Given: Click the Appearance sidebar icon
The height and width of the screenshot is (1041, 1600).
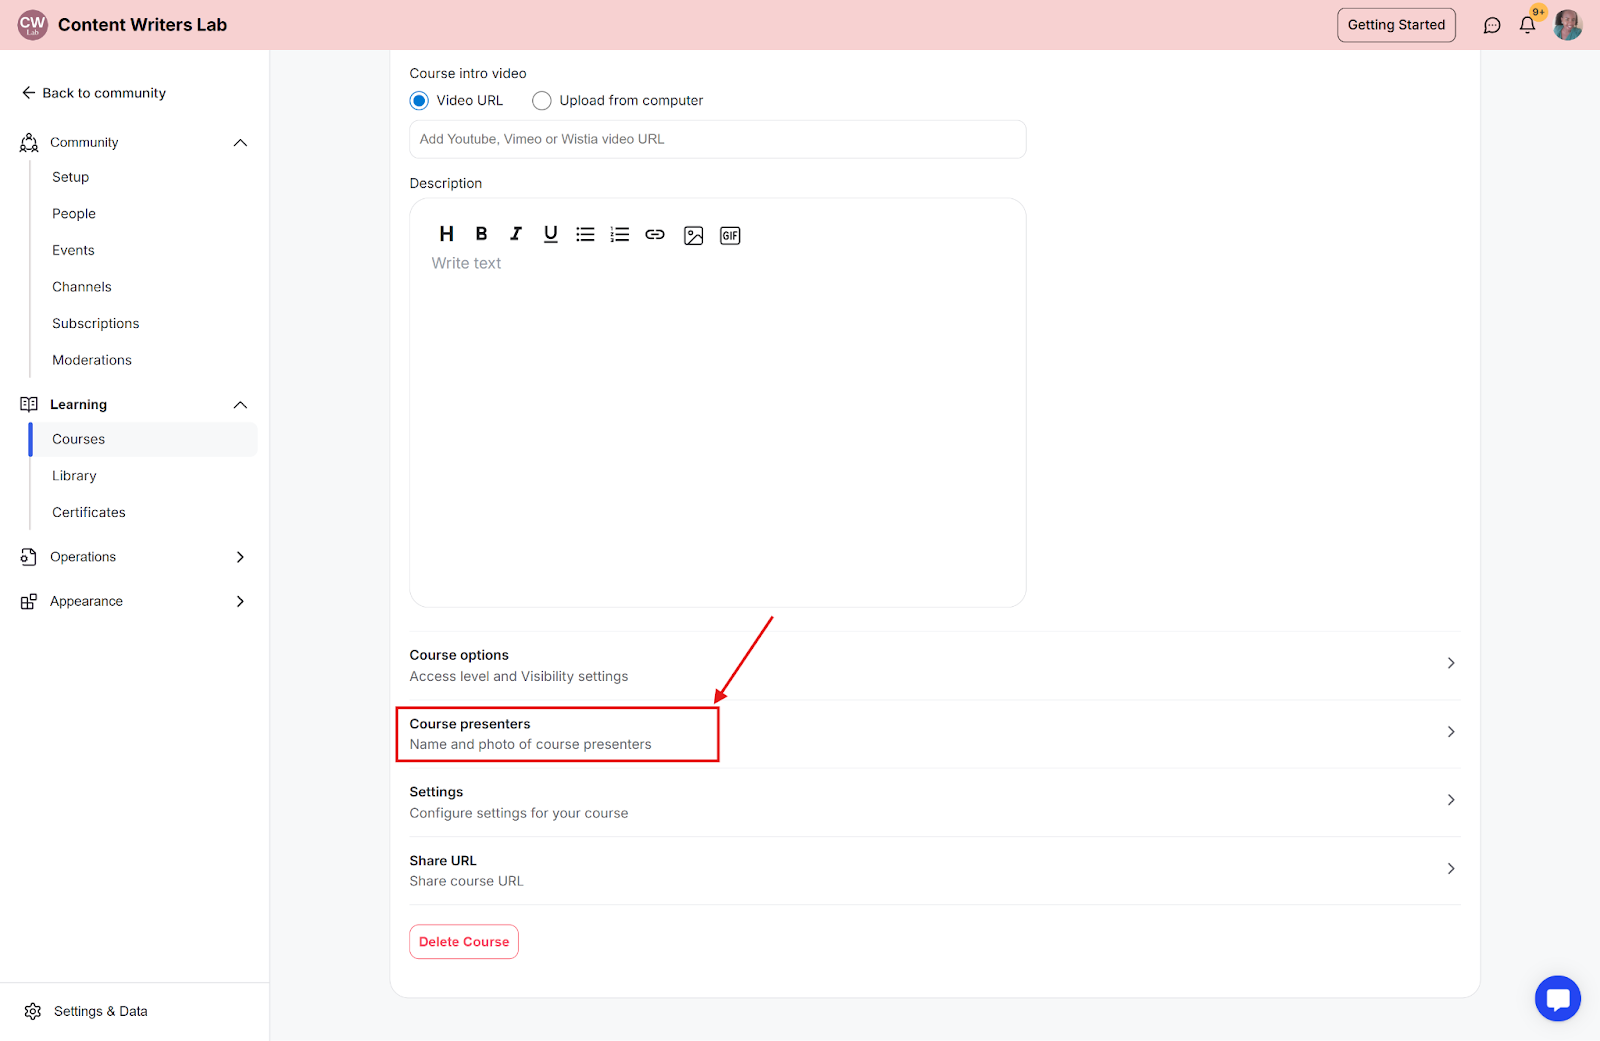Looking at the screenshot, I should coord(29,601).
